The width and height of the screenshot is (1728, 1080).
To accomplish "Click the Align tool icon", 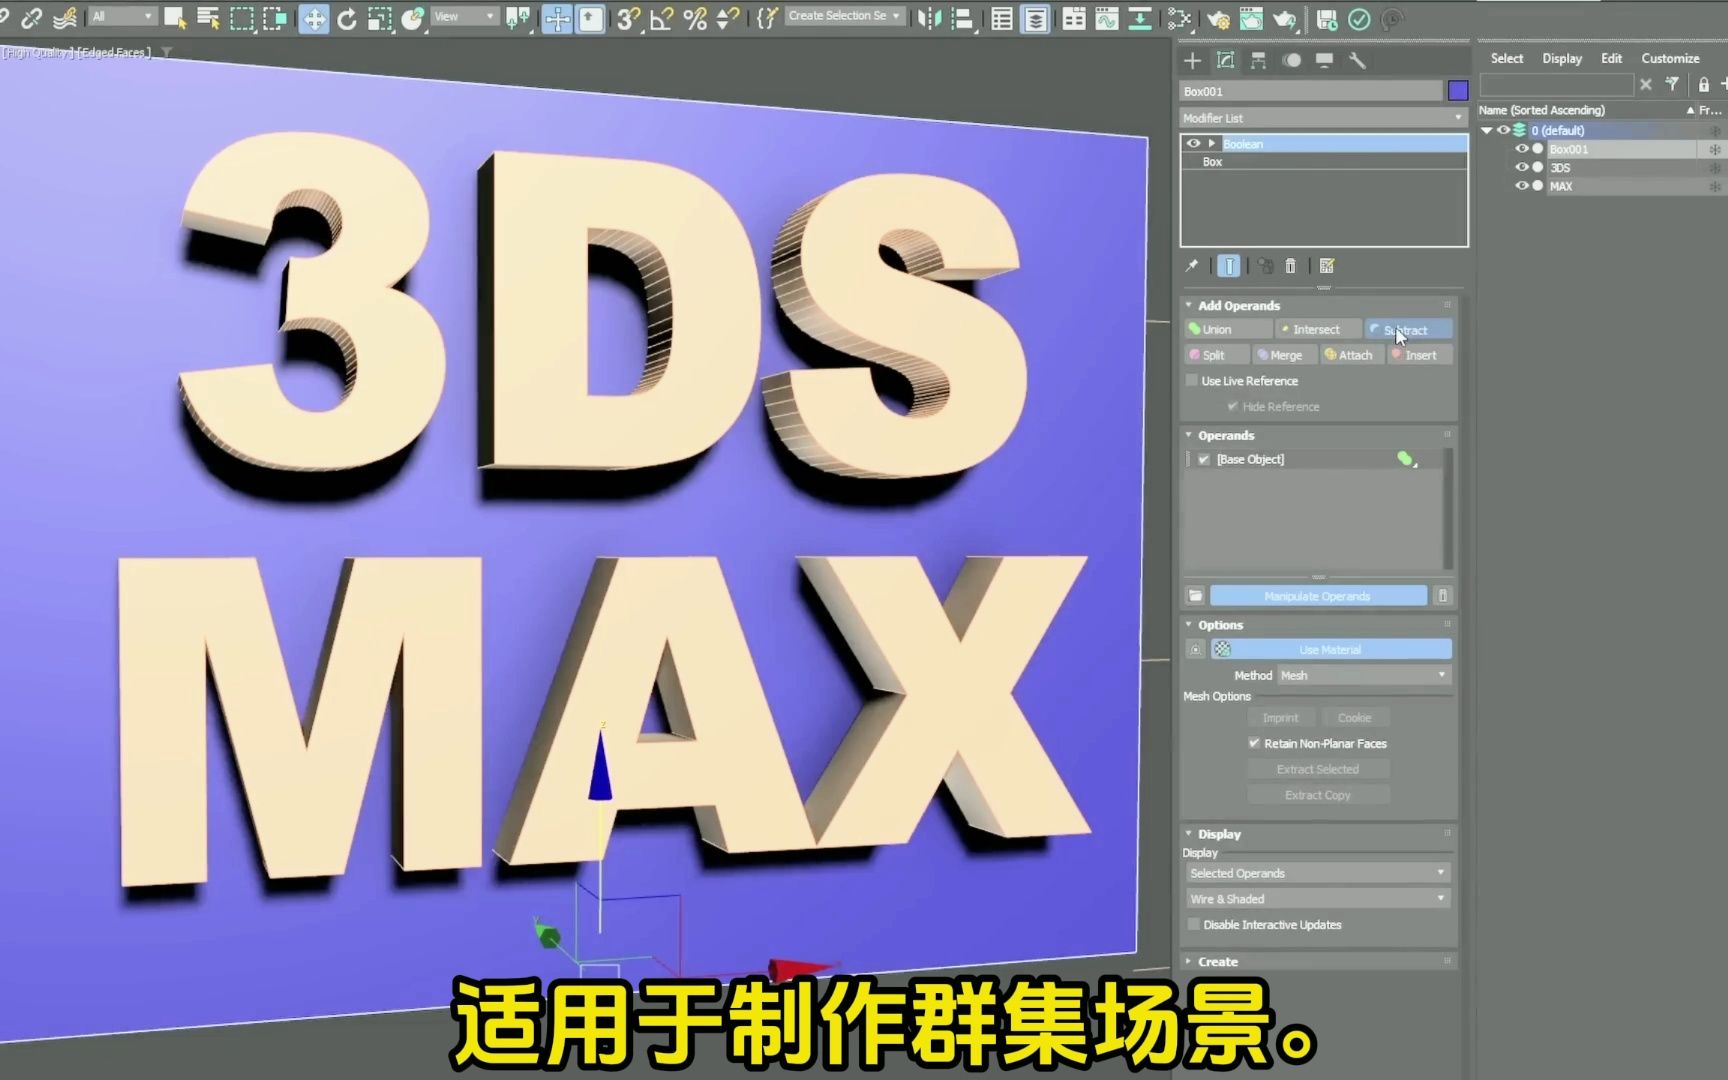I will pyautogui.click(x=962, y=18).
